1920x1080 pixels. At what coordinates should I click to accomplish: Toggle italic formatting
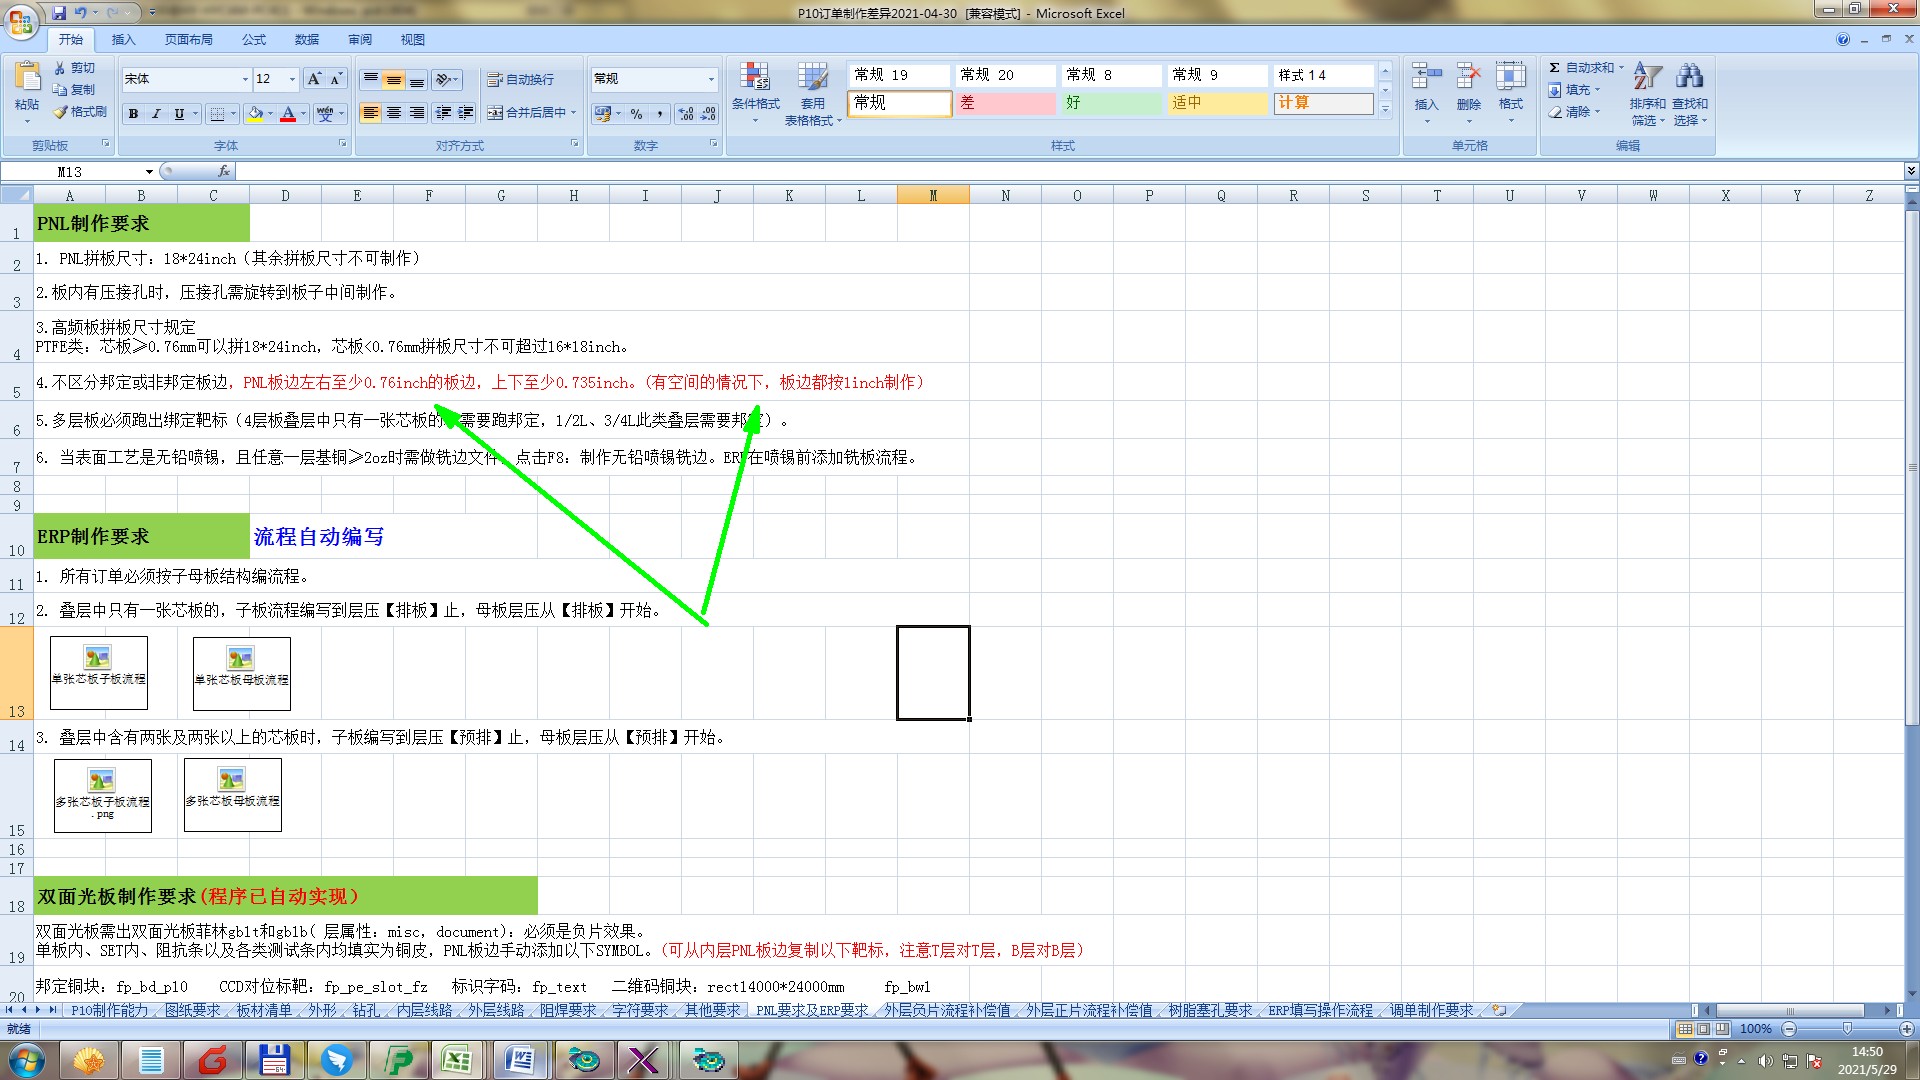click(156, 114)
